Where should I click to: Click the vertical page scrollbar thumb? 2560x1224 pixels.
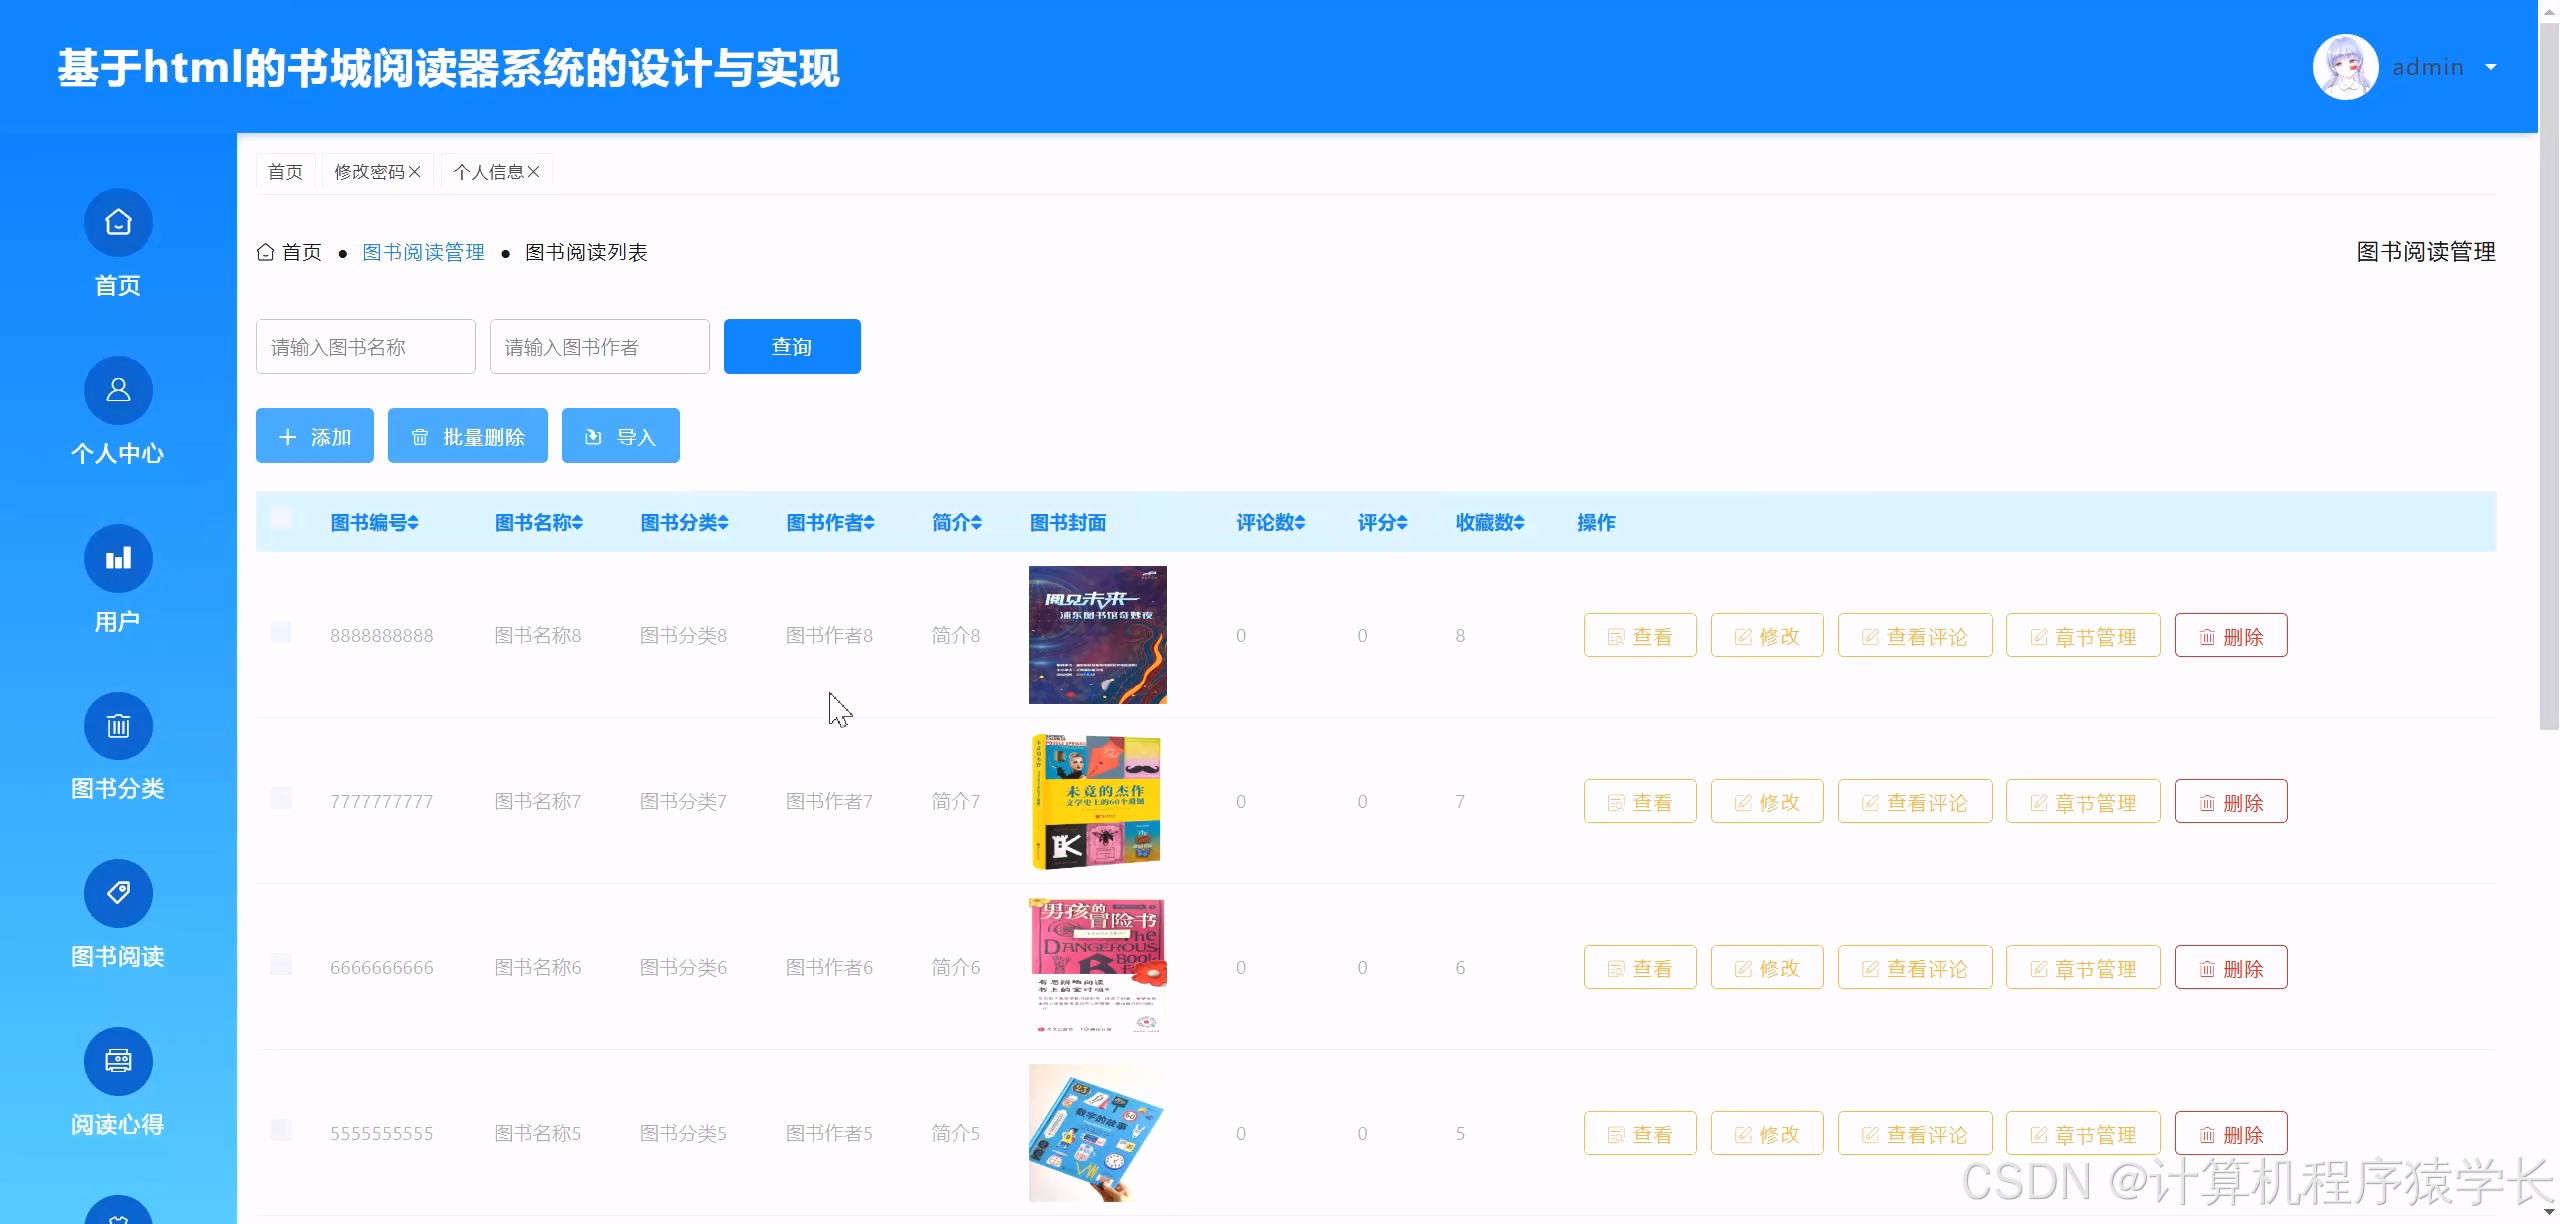[x=2549, y=375]
